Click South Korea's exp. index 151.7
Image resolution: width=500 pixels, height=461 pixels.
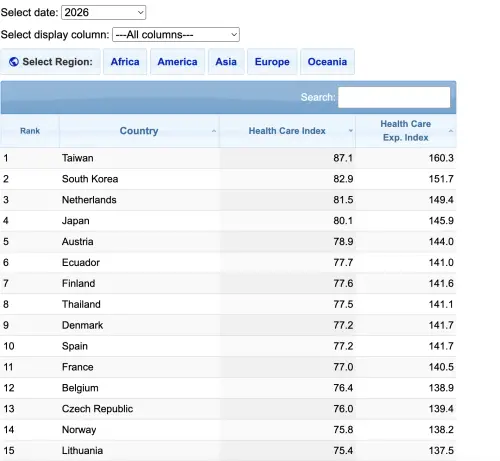coord(441,179)
